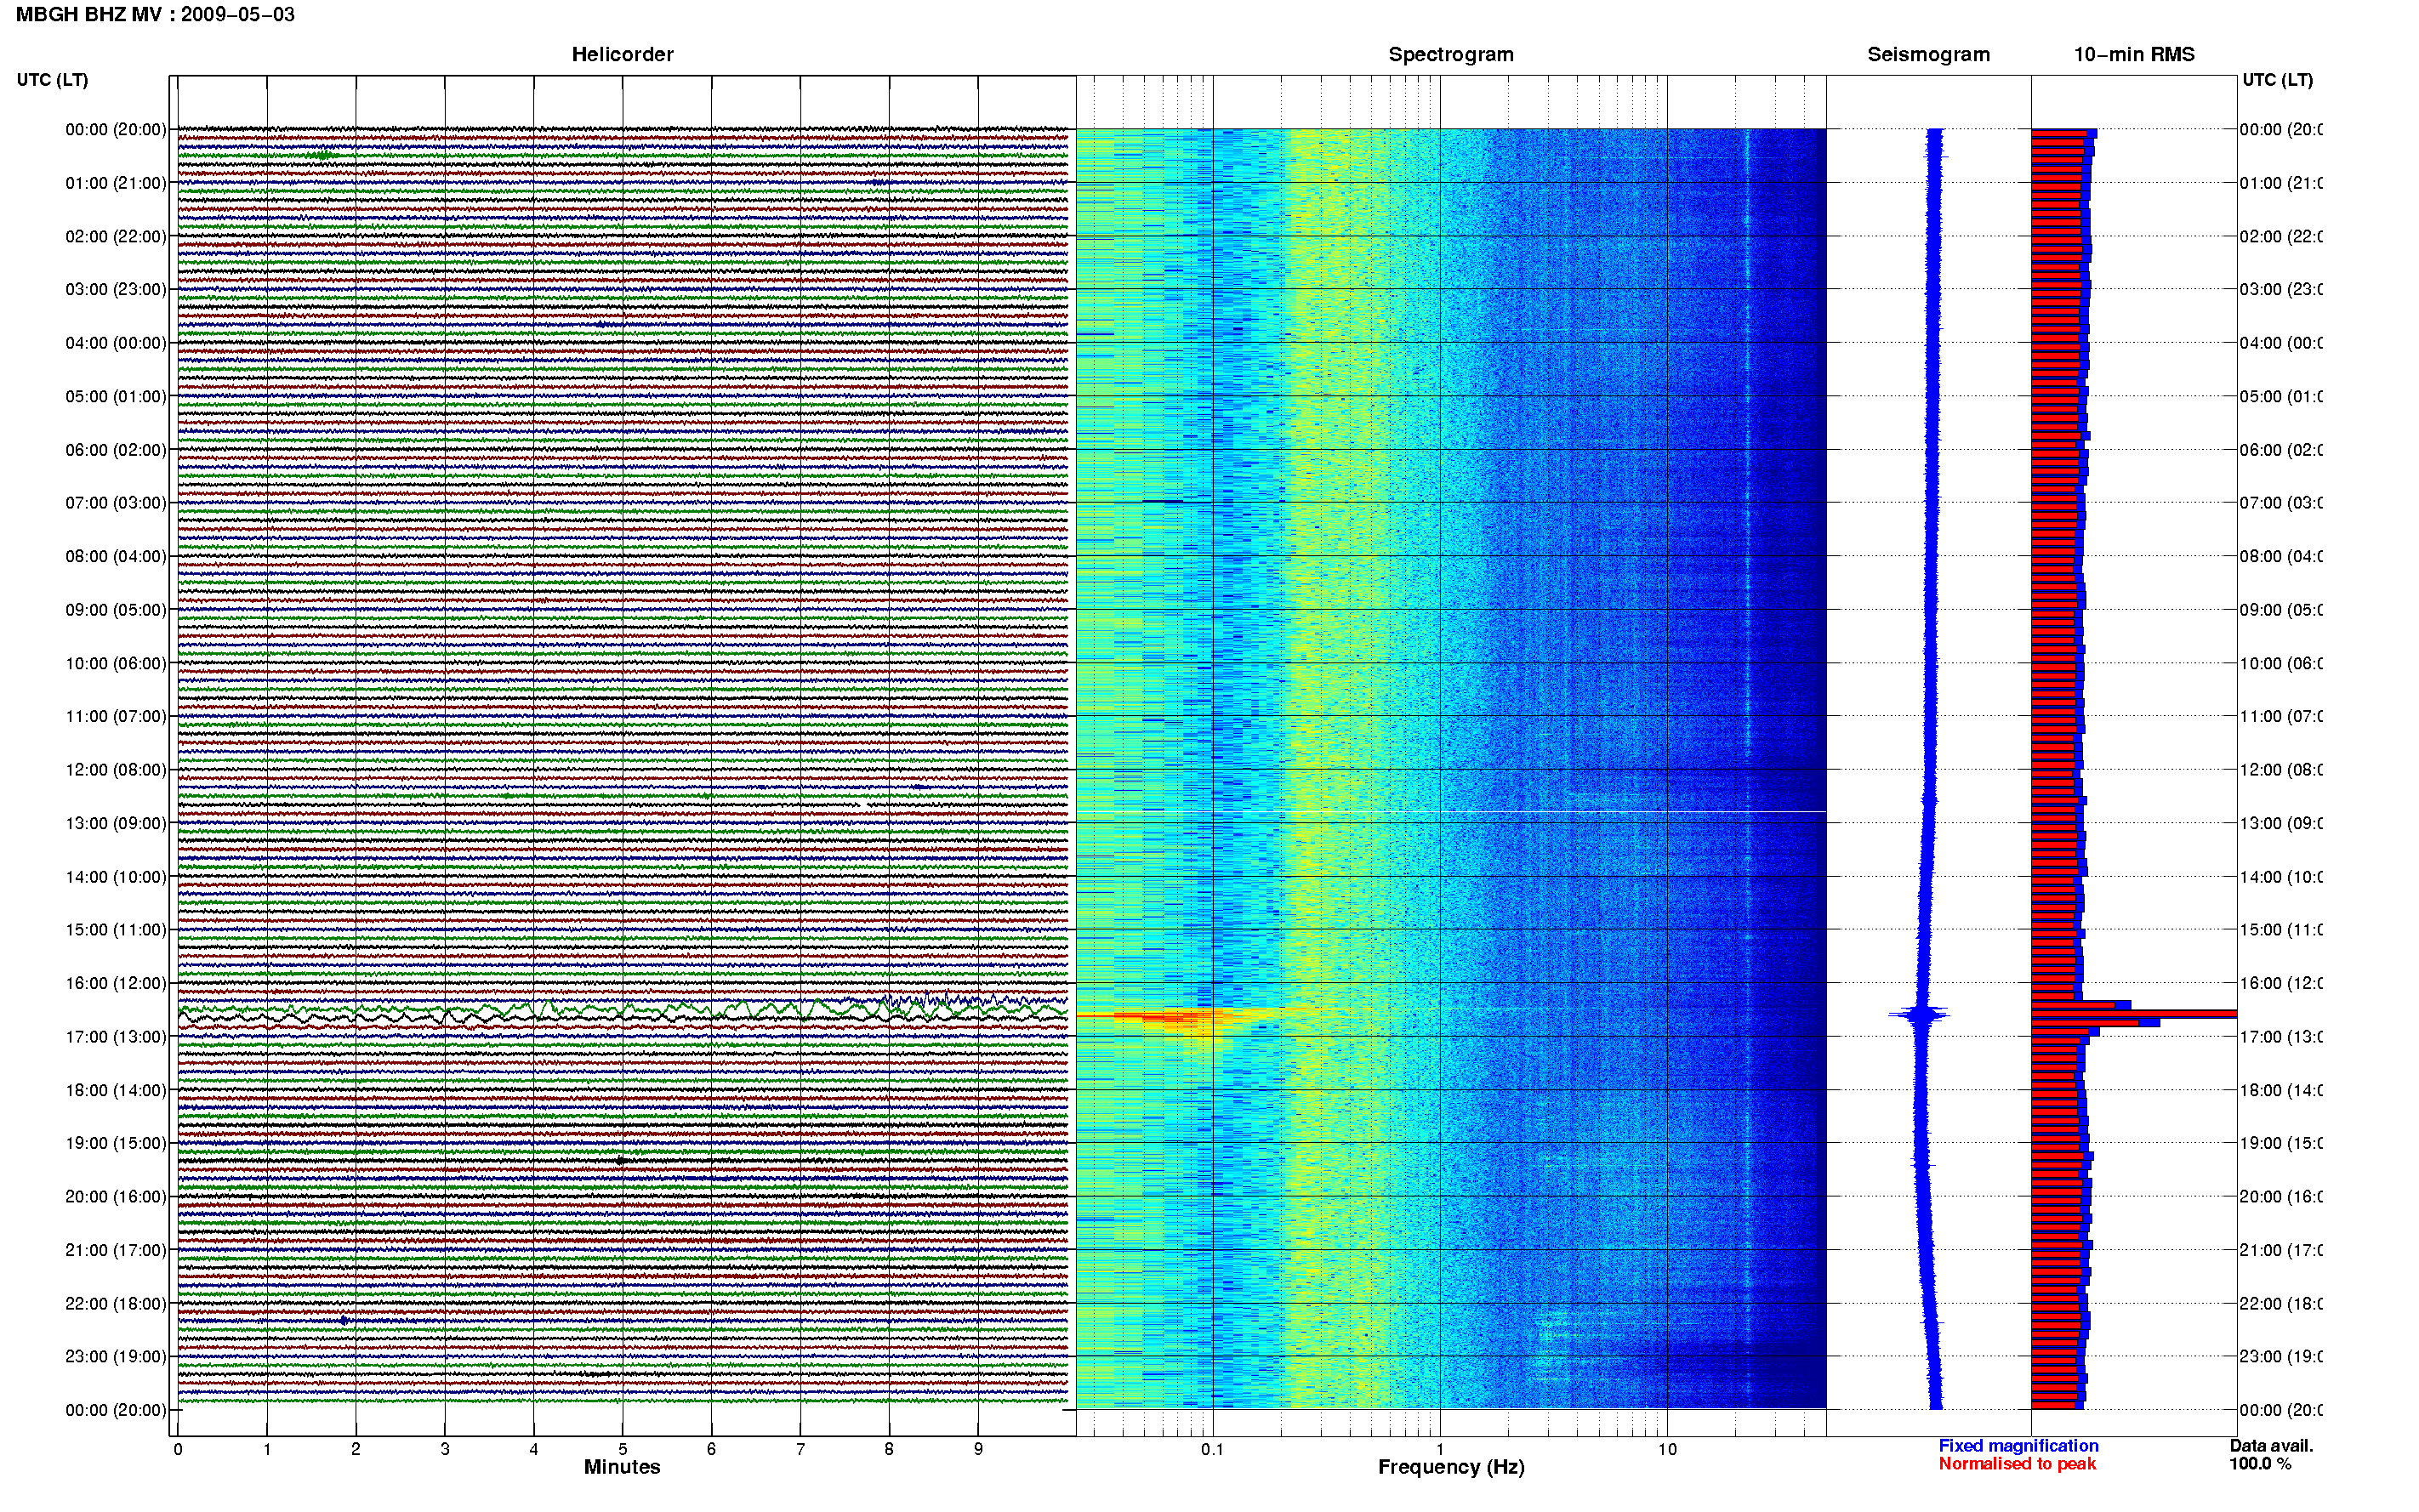Select left axis label 05:00 (01:00)
Screen dimensions: 2419x1512
click(x=116, y=396)
